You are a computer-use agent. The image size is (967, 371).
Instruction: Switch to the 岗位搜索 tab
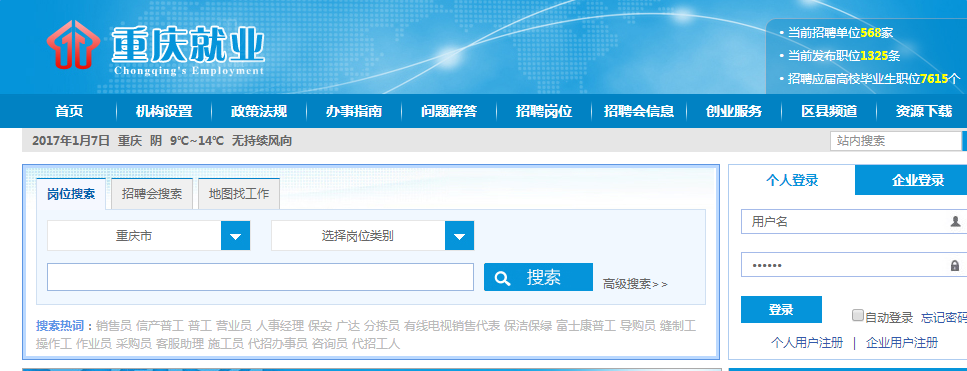72,194
